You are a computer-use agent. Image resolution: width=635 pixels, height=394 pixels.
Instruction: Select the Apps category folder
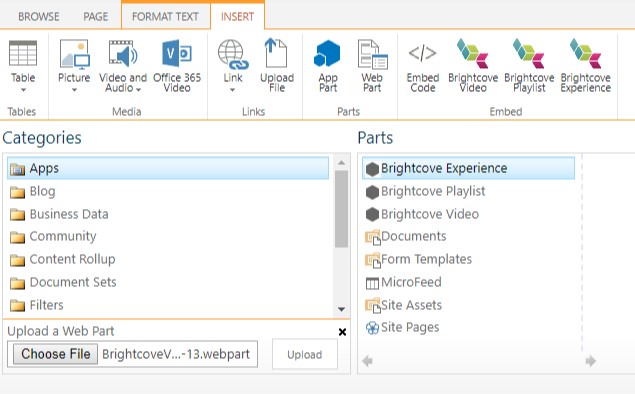coord(168,168)
